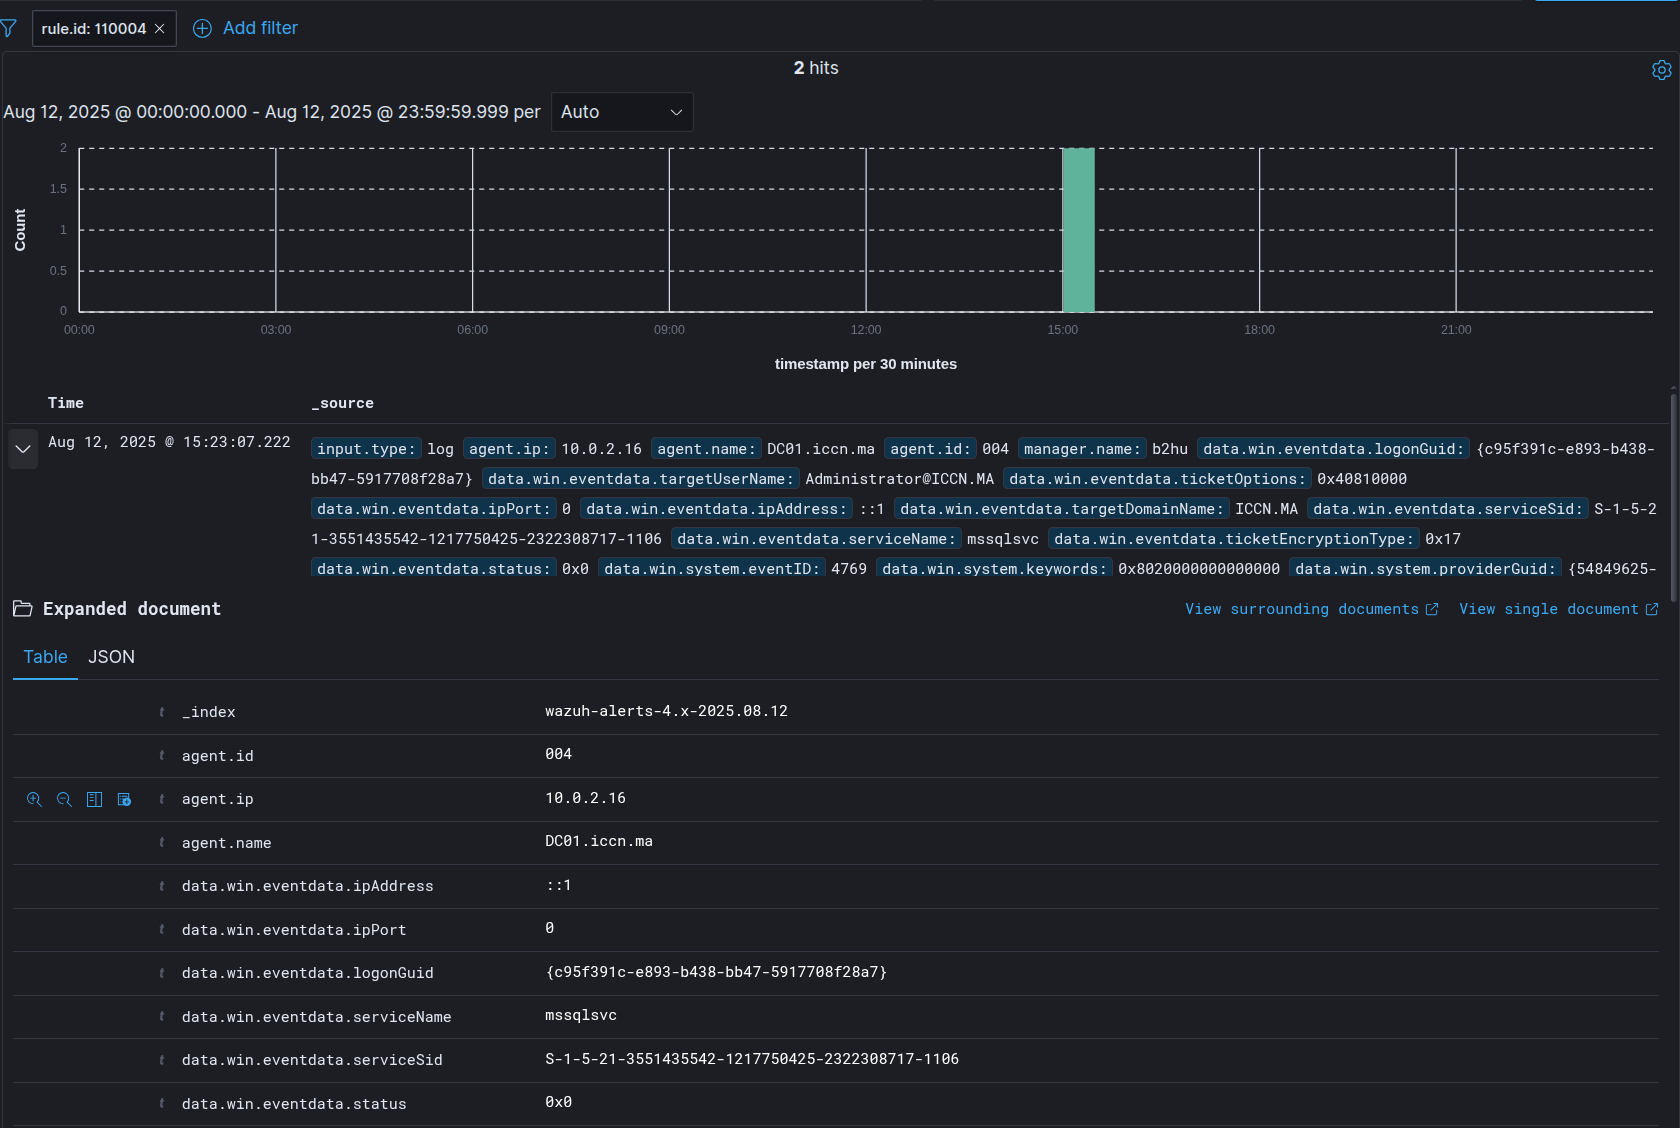Click the filter funnel icon
The width and height of the screenshot is (1680, 1128).
point(9,29)
